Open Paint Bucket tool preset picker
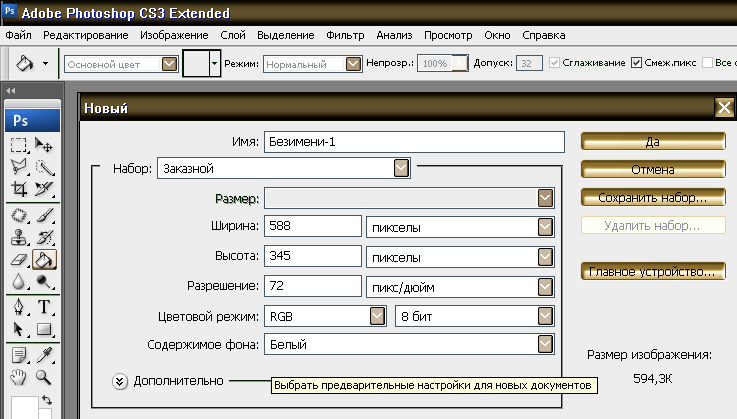 (45, 63)
